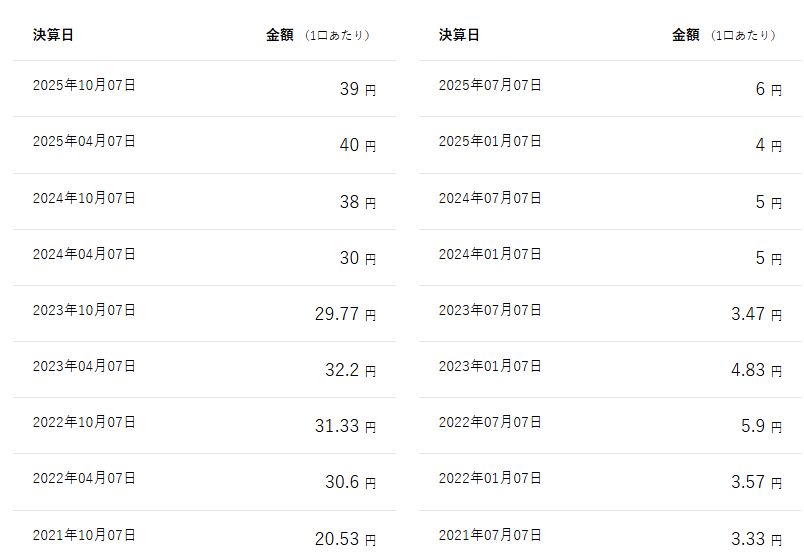The image size is (804, 552).
Task: Select the 2022年01月07日 date entry
Action: click(490, 479)
